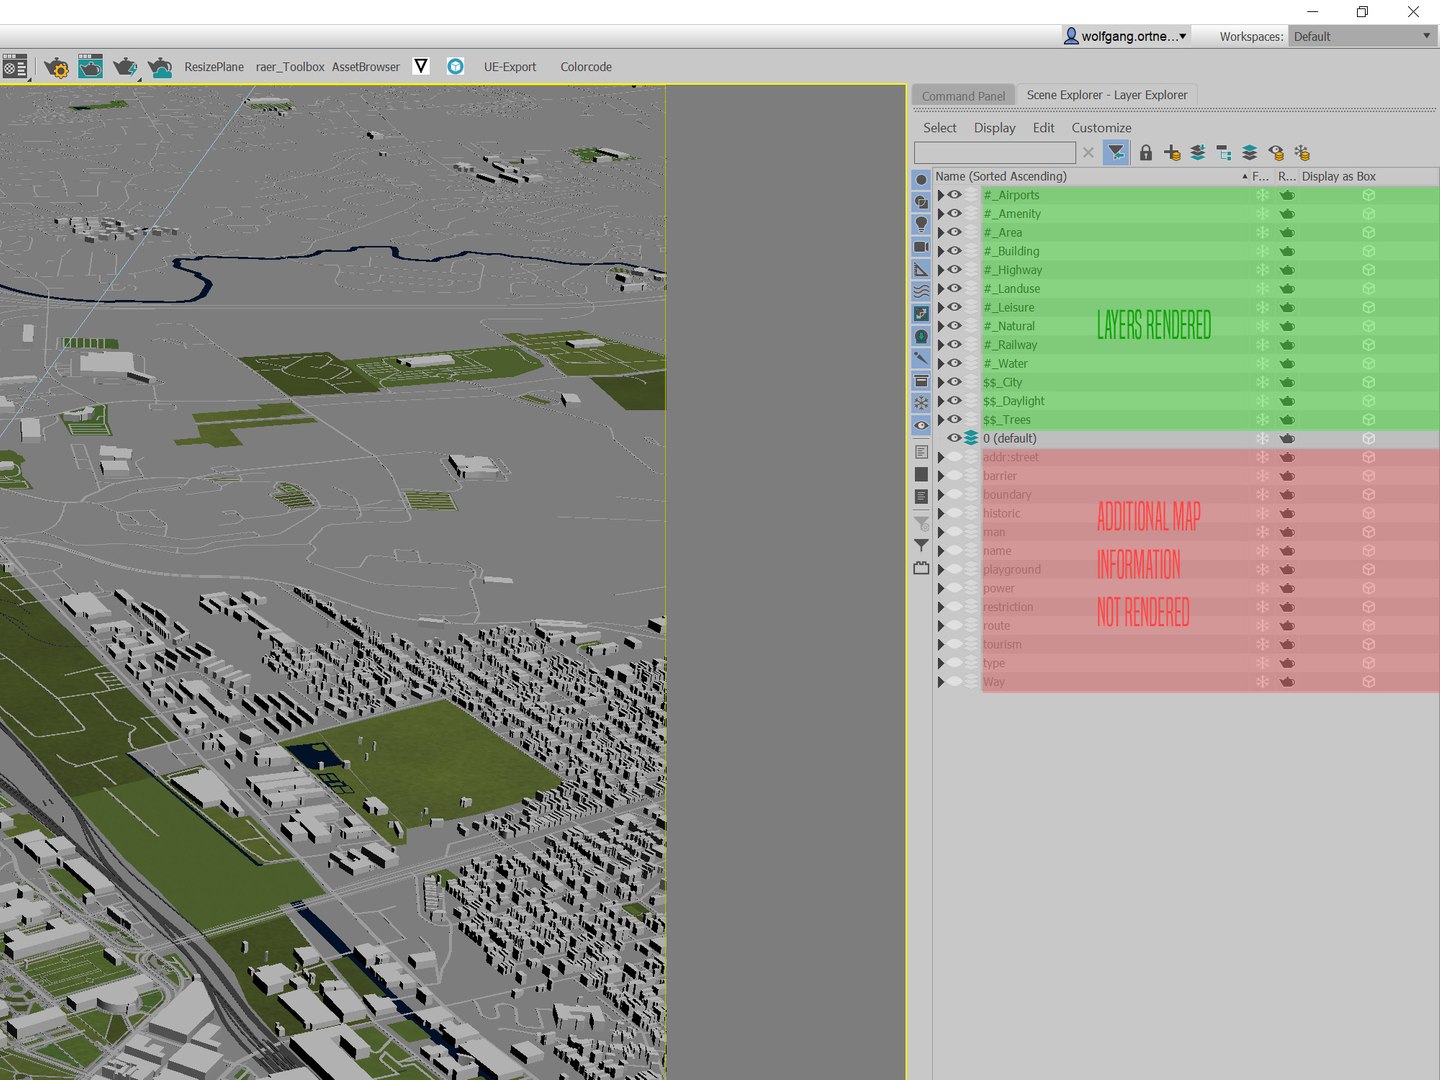Click the raer_Toolbox toolbar button

click(x=290, y=67)
